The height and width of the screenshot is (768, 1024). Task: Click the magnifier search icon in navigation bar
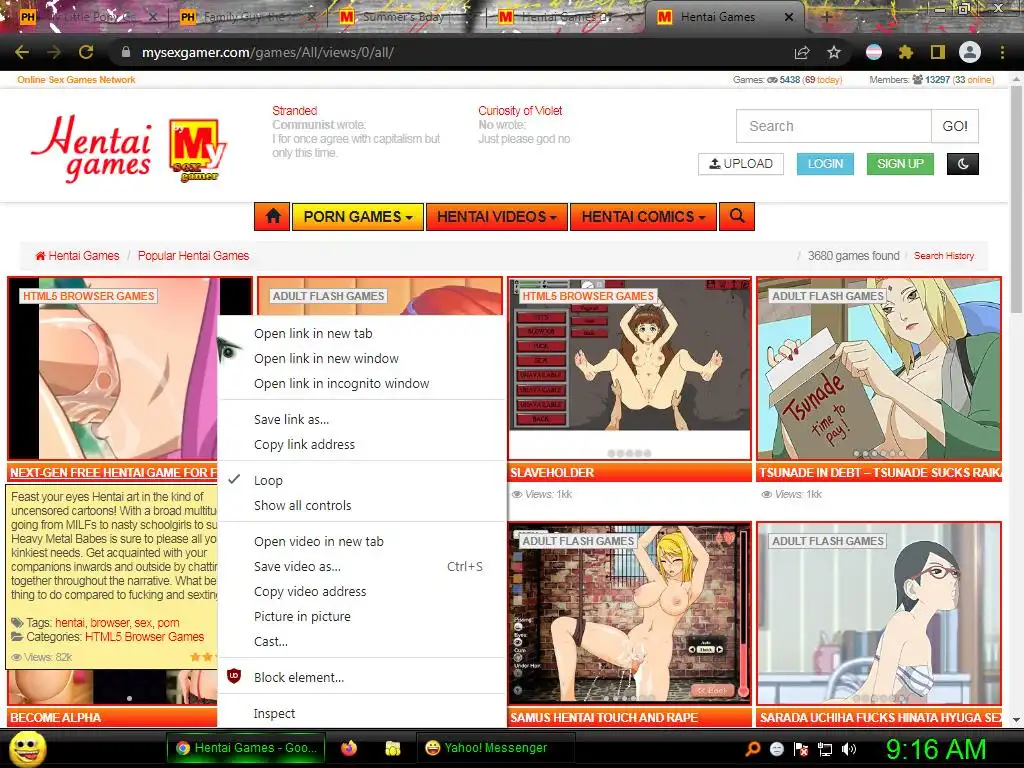coord(737,216)
